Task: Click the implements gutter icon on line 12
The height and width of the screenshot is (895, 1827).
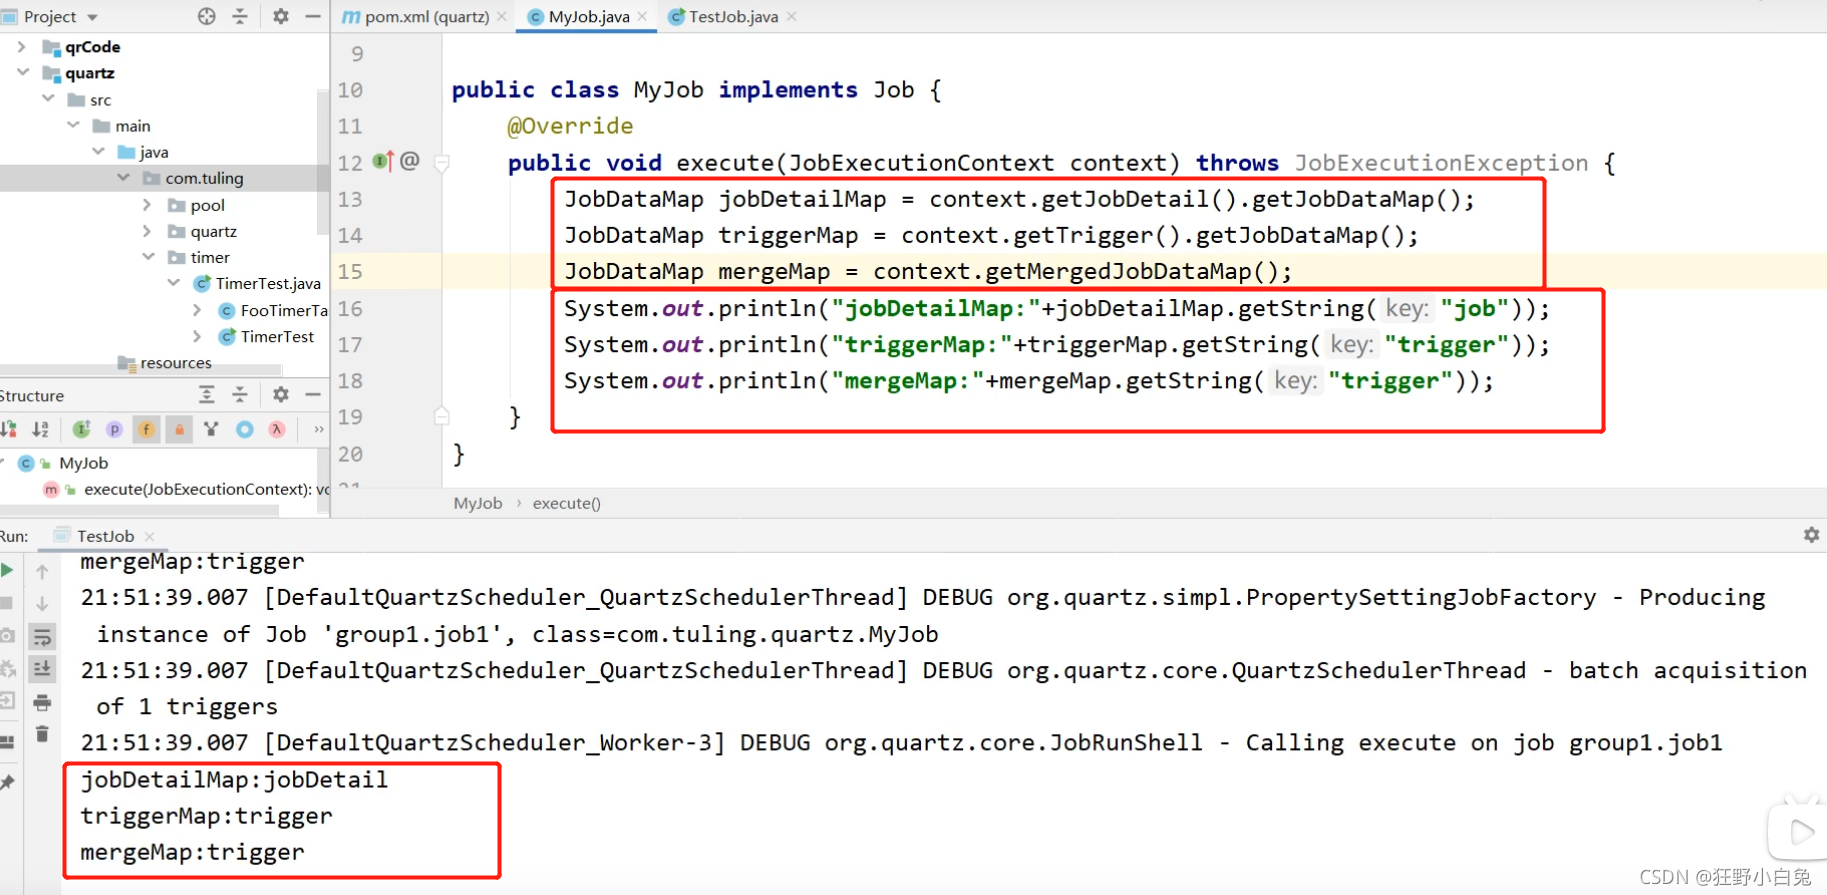Action: [384, 161]
